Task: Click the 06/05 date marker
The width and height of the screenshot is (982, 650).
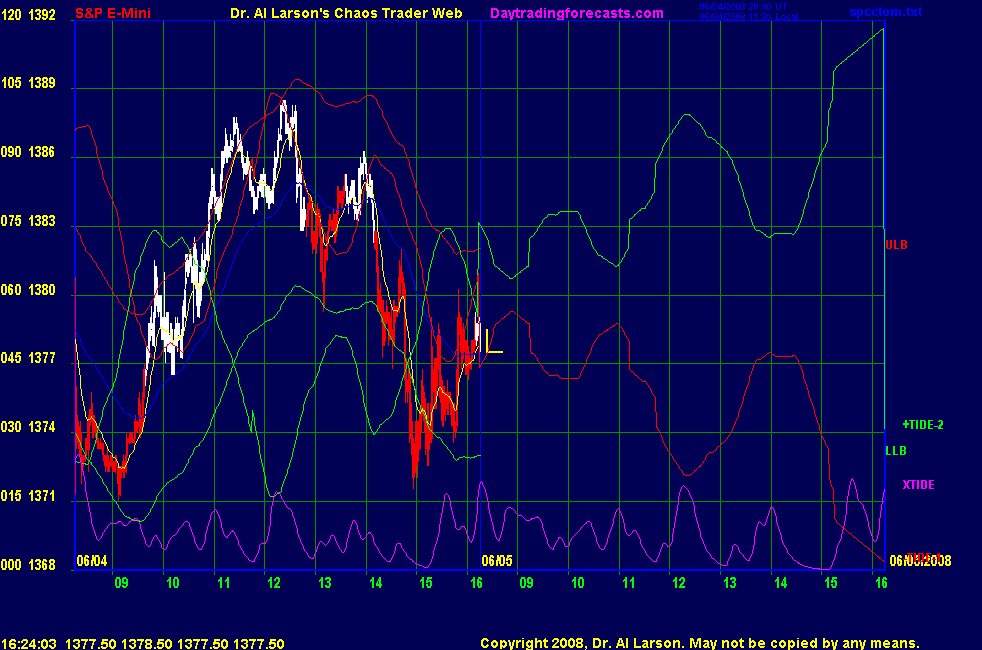Action: 496,561
